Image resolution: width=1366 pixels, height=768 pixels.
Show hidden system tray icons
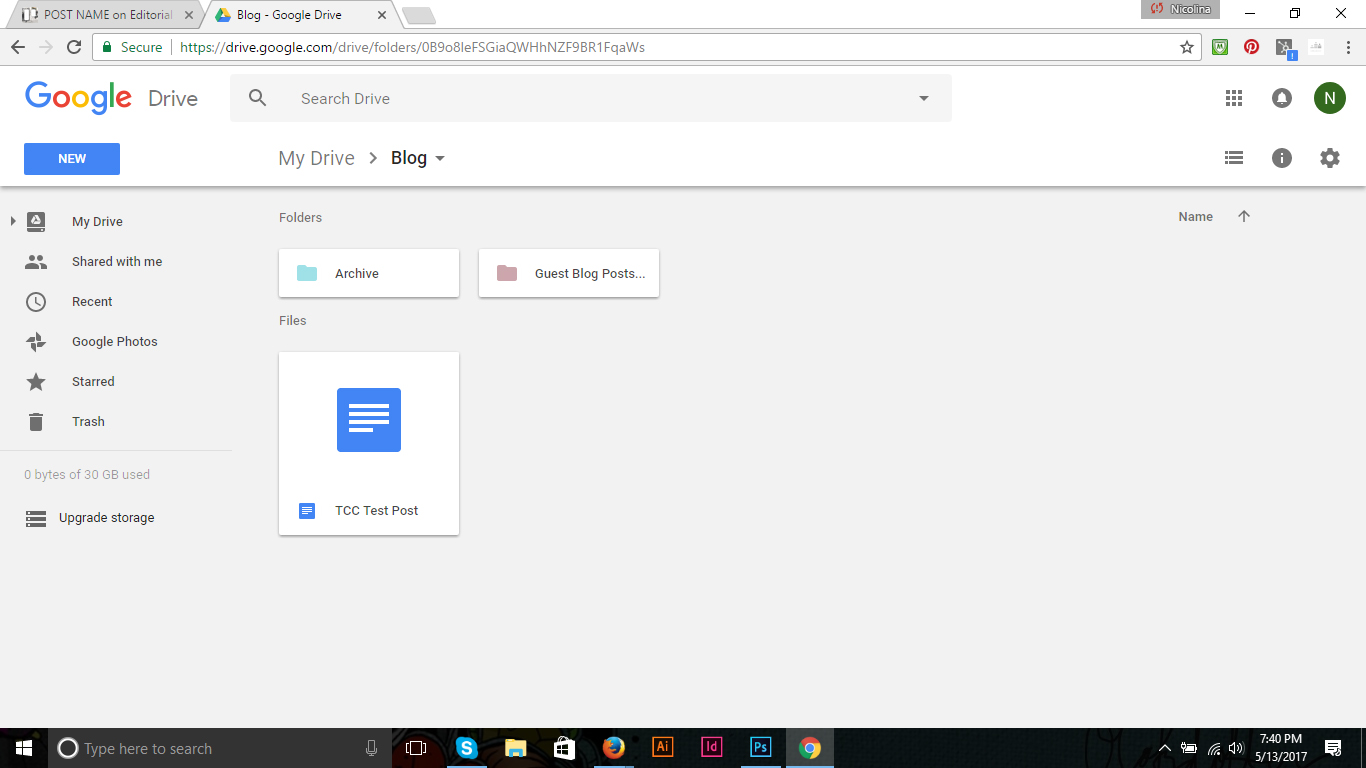coord(1165,748)
